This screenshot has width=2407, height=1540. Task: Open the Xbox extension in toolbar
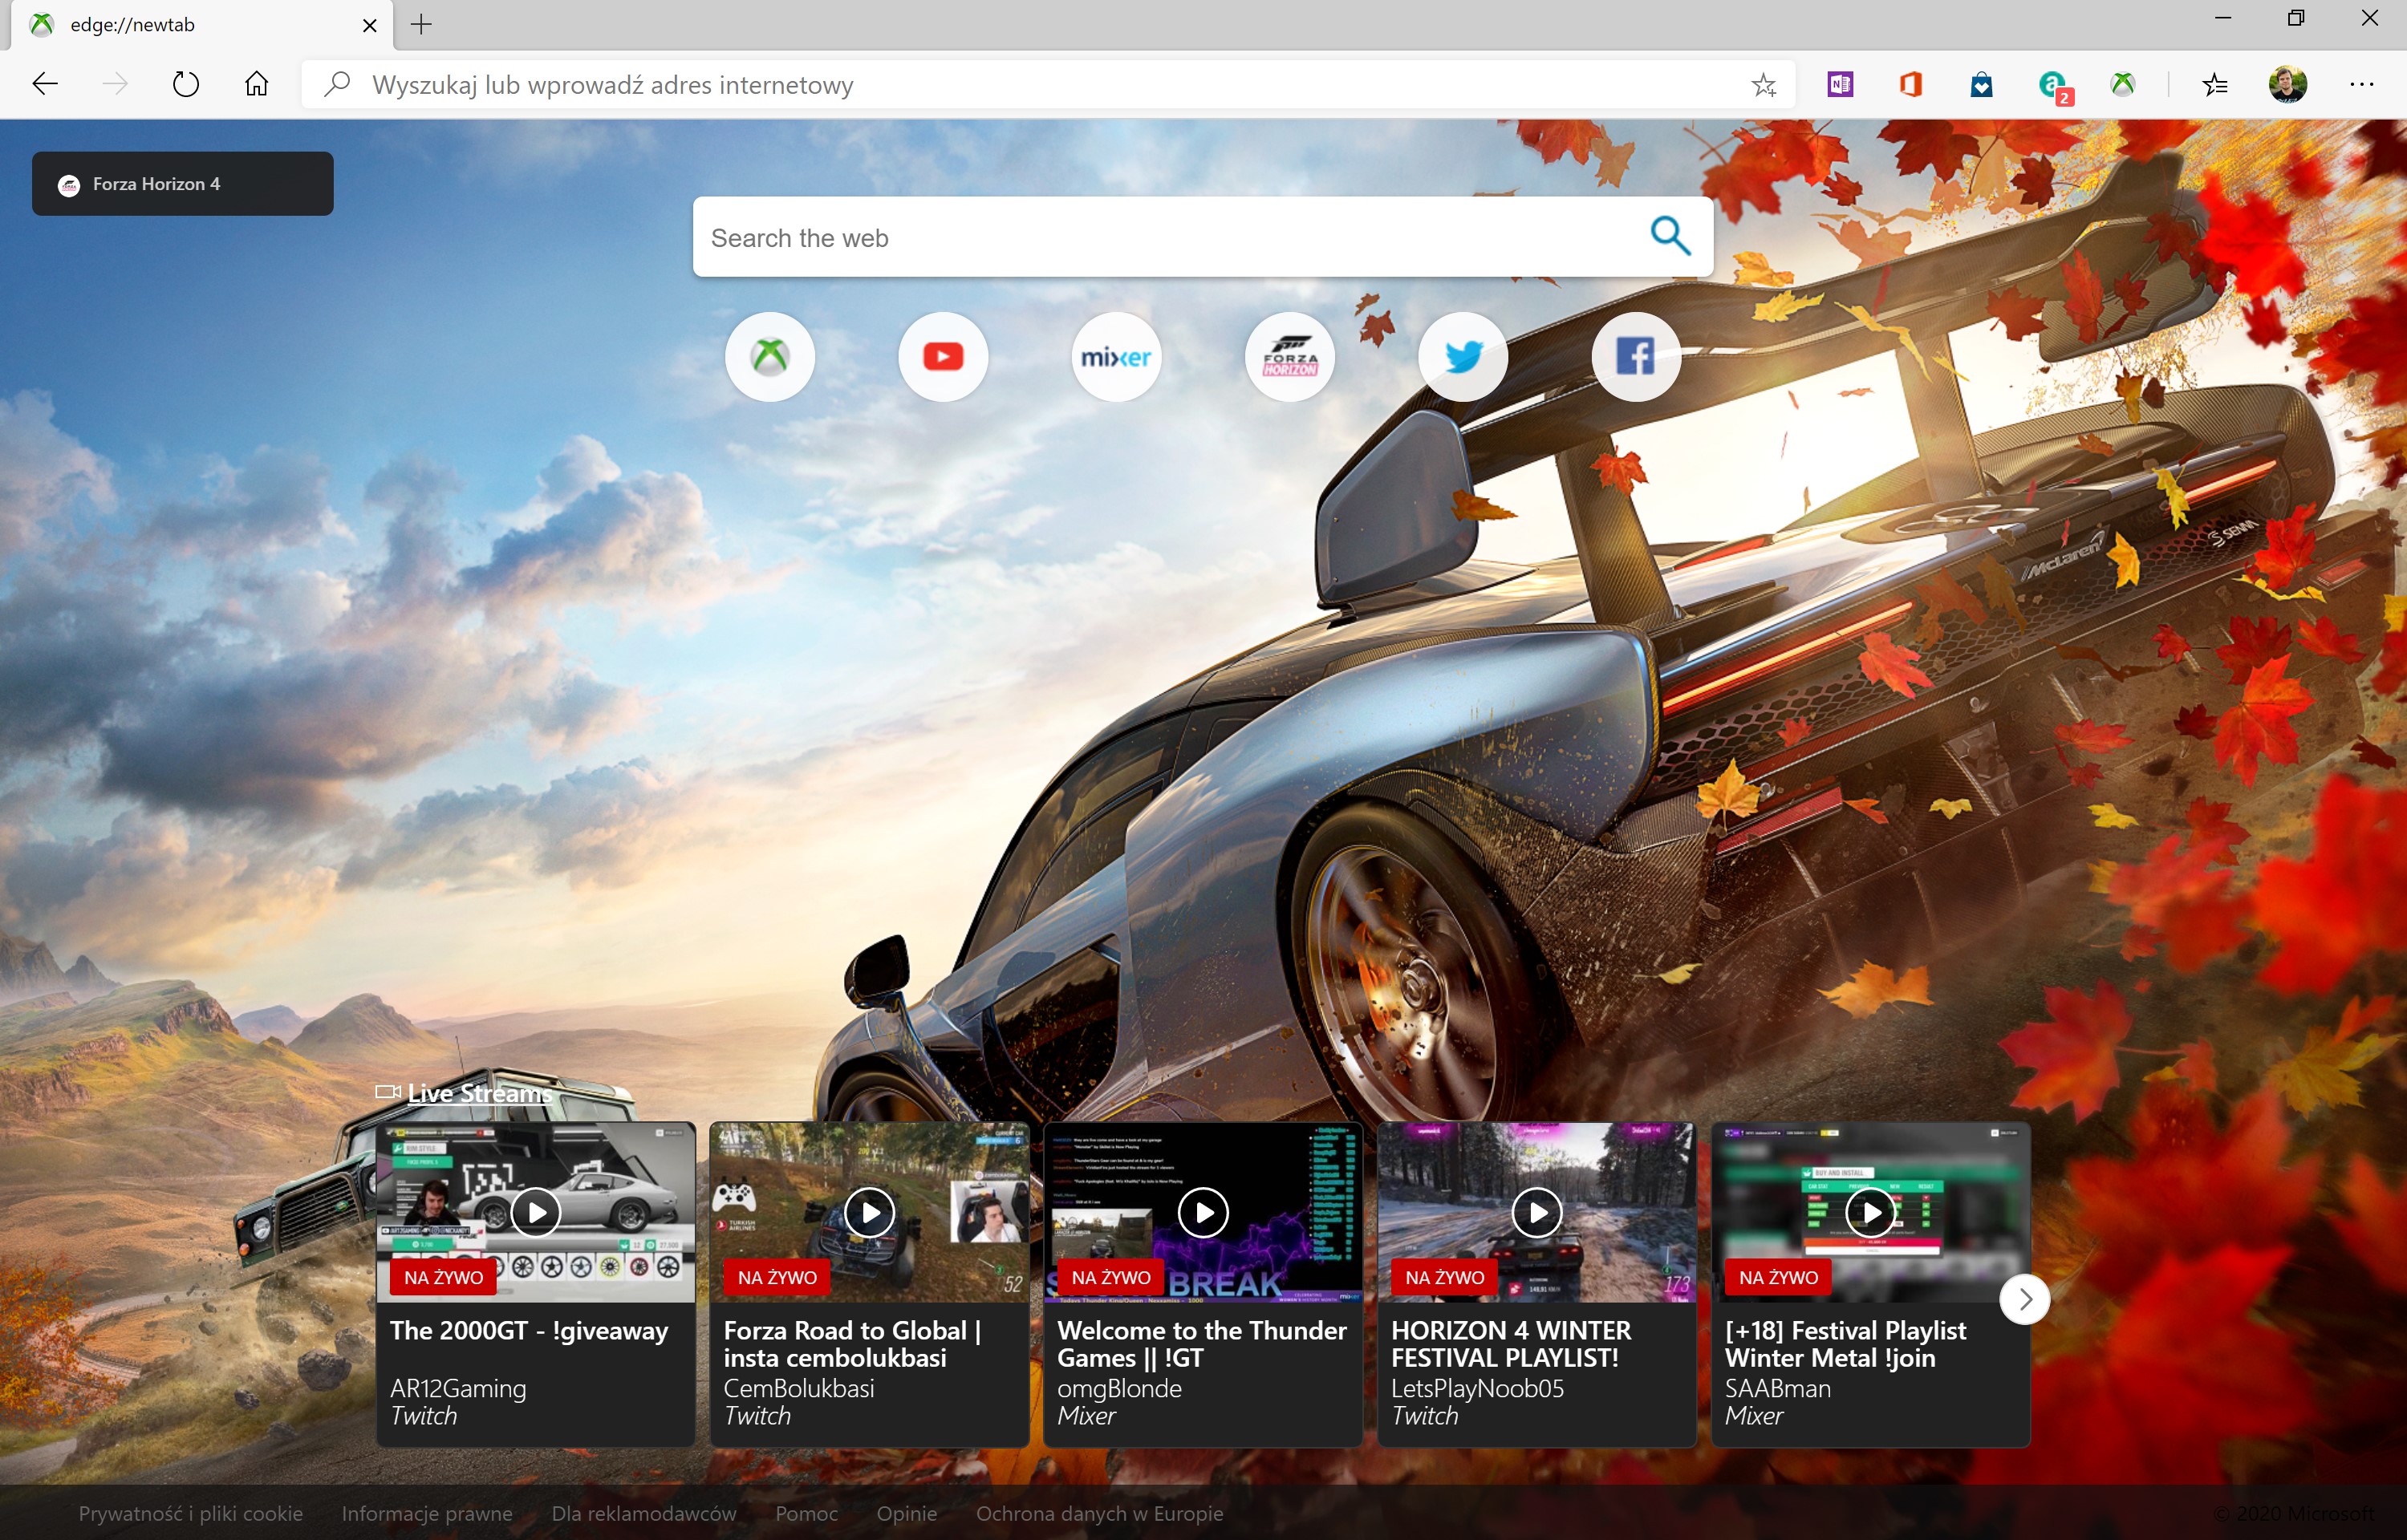tap(2123, 84)
